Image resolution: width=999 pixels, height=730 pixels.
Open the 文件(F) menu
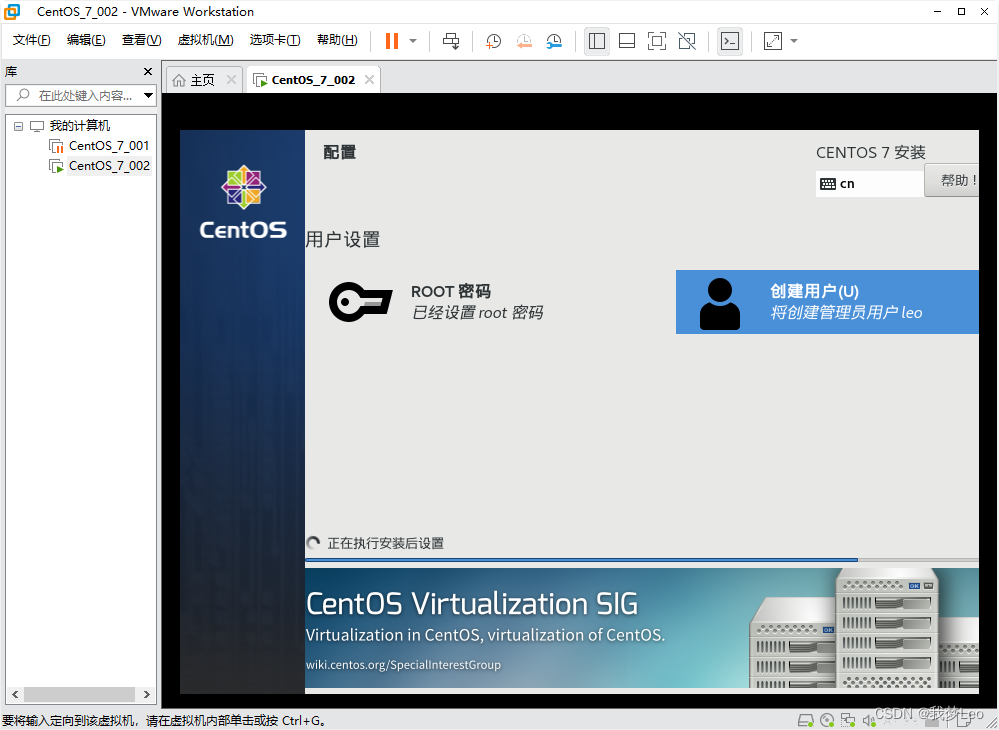pyautogui.click(x=31, y=40)
